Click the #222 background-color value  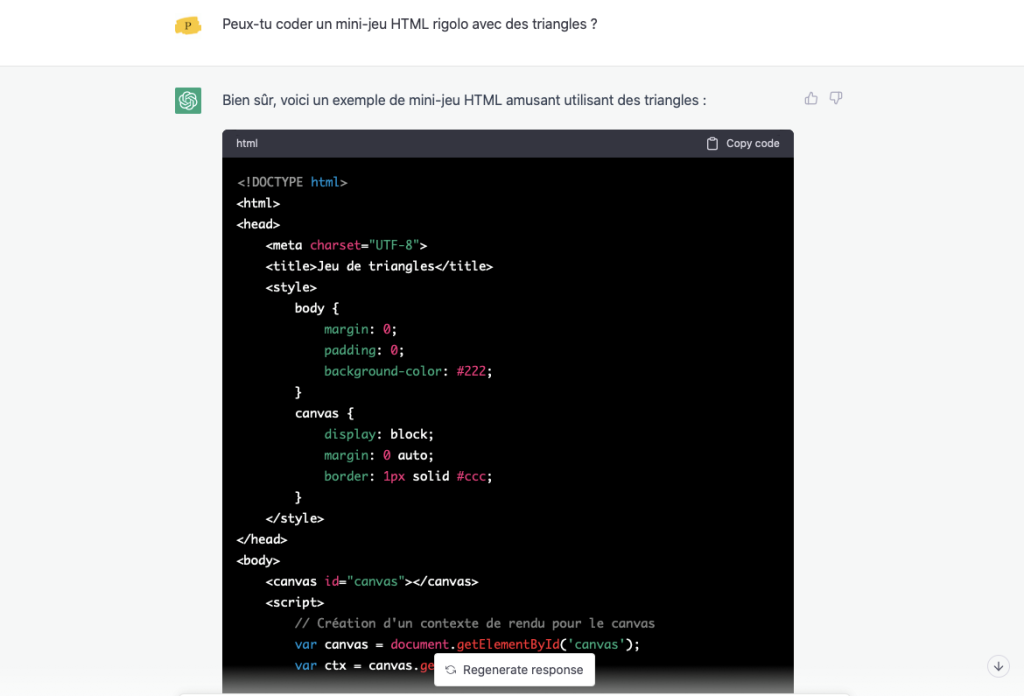tap(471, 372)
